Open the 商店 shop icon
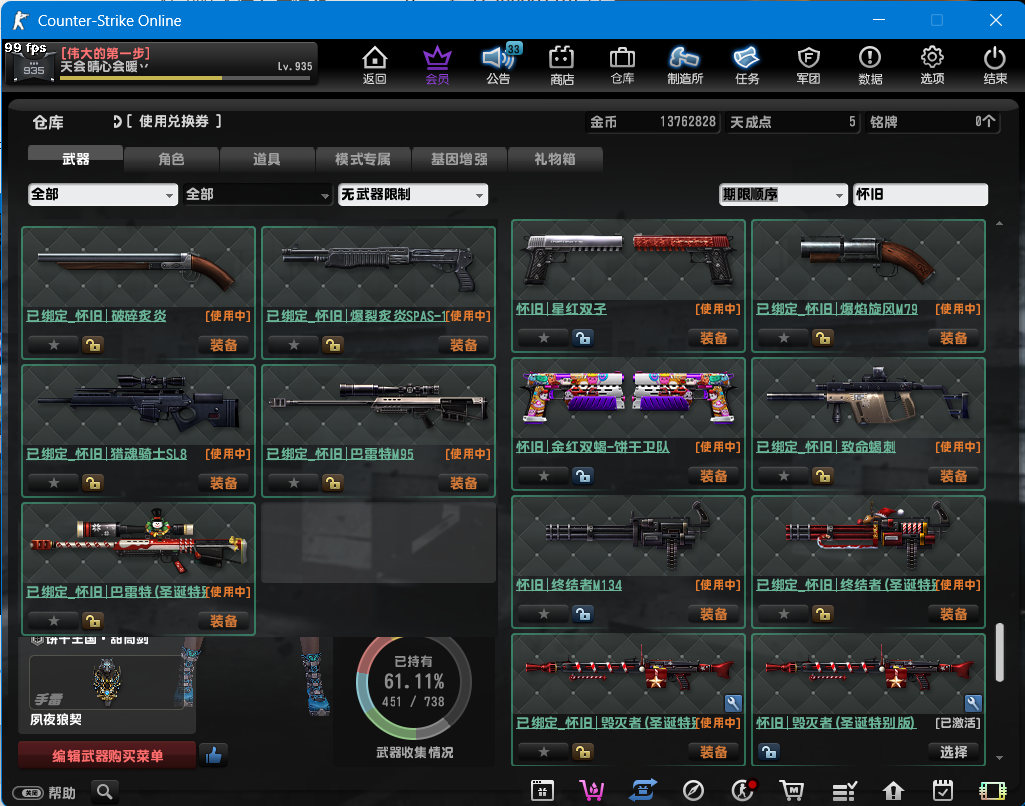This screenshot has width=1025, height=806. [x=562, y=65]
